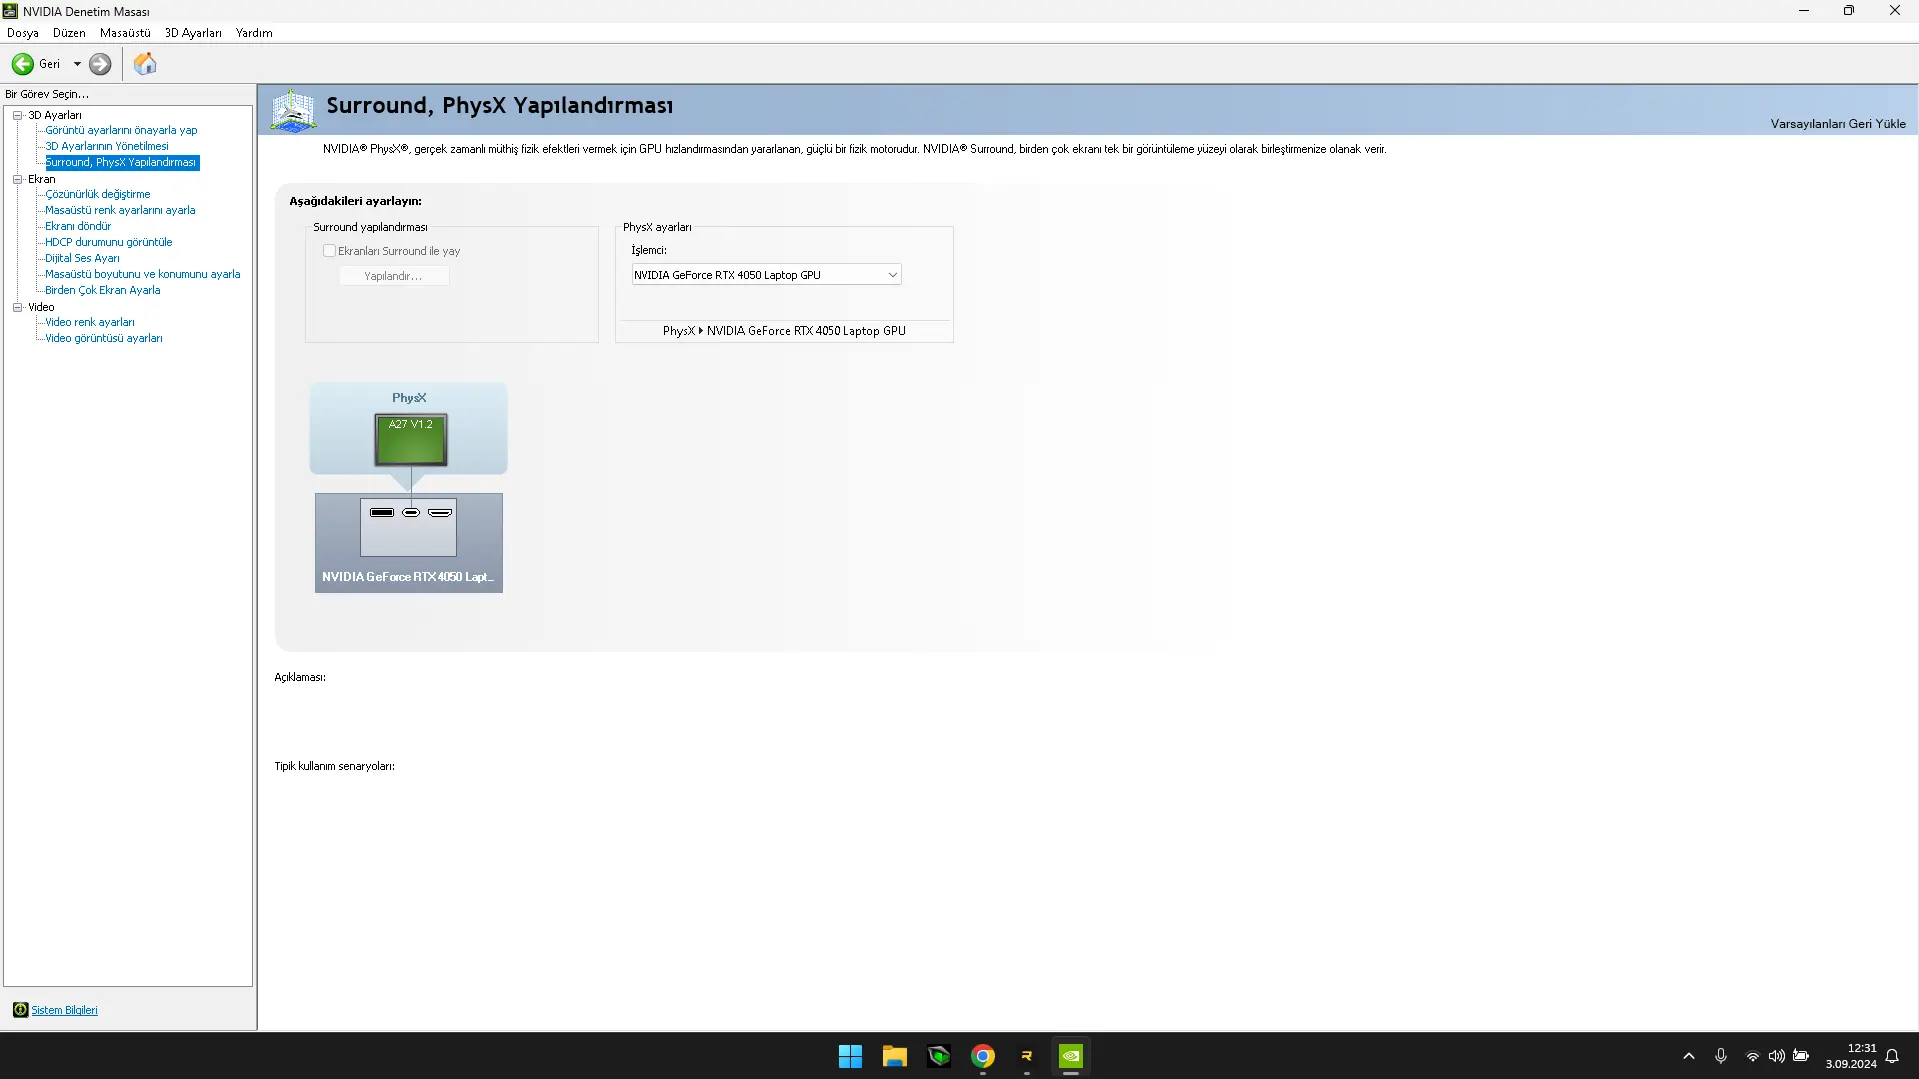Viewport: 1919px width, 1079px height.
Task: Open the Rockstar Games taskbar icon
Action: click(x=1027, y=1056)
